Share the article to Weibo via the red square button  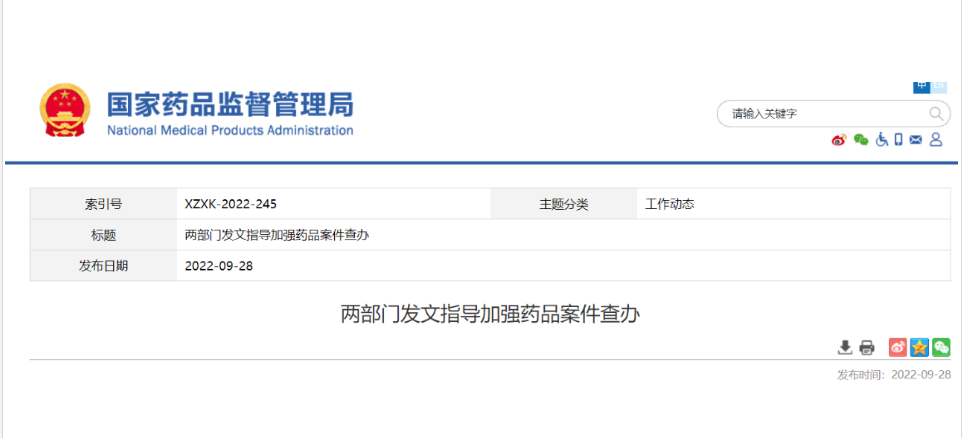(x=898, y=348)
